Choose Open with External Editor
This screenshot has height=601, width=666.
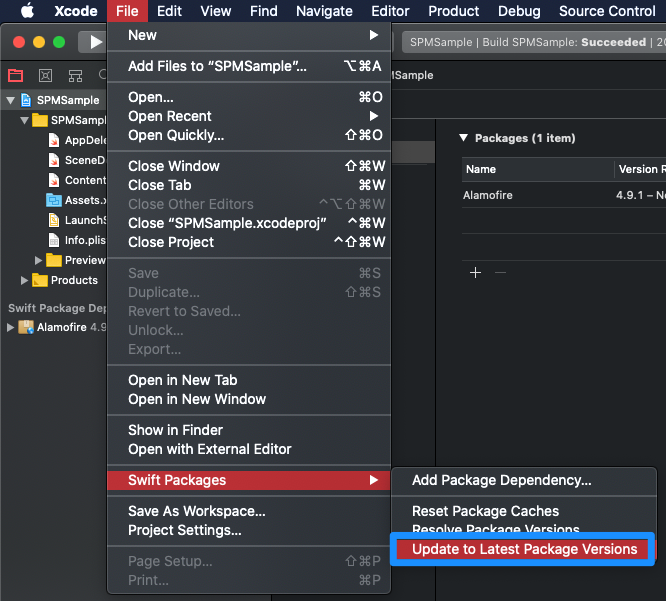tap(249, 449)
